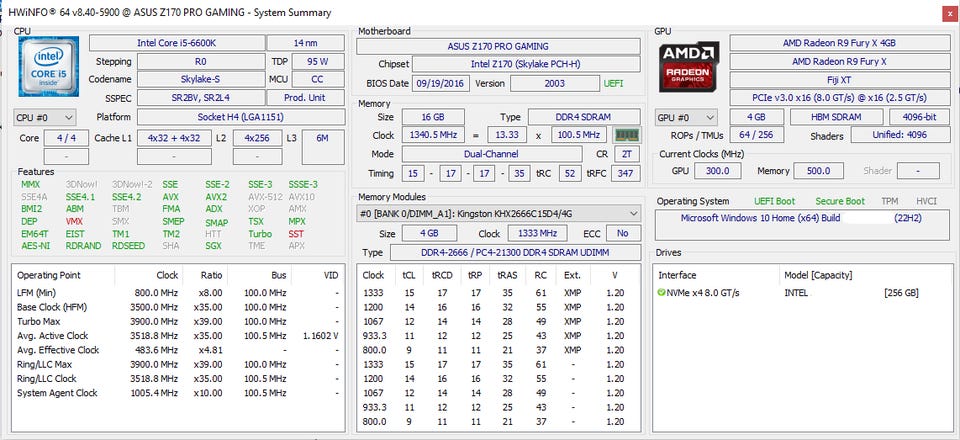
Task: Click the green UEFI label beside BIOS version
Action: (x=613, y=83)
